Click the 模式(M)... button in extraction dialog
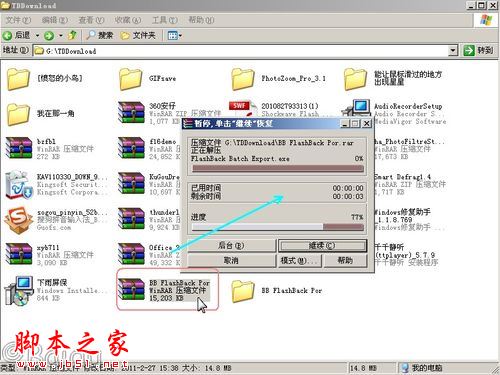500x375 pixels. click(x=300, y=261)
